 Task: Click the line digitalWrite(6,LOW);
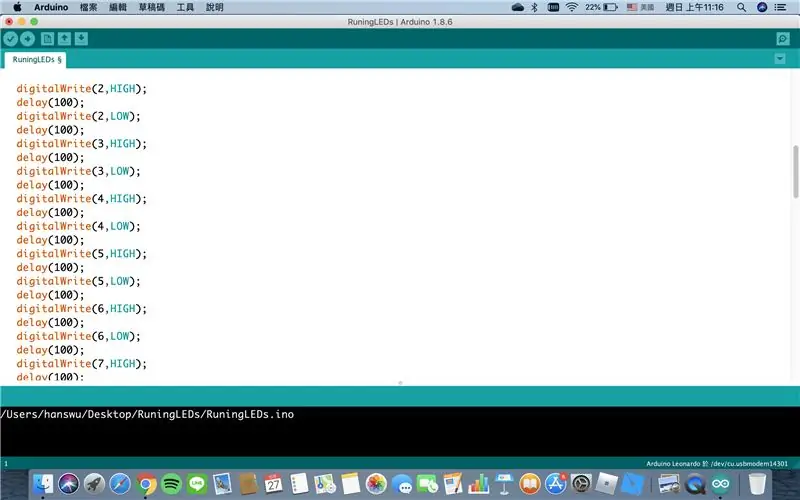(x=78, y=337)
